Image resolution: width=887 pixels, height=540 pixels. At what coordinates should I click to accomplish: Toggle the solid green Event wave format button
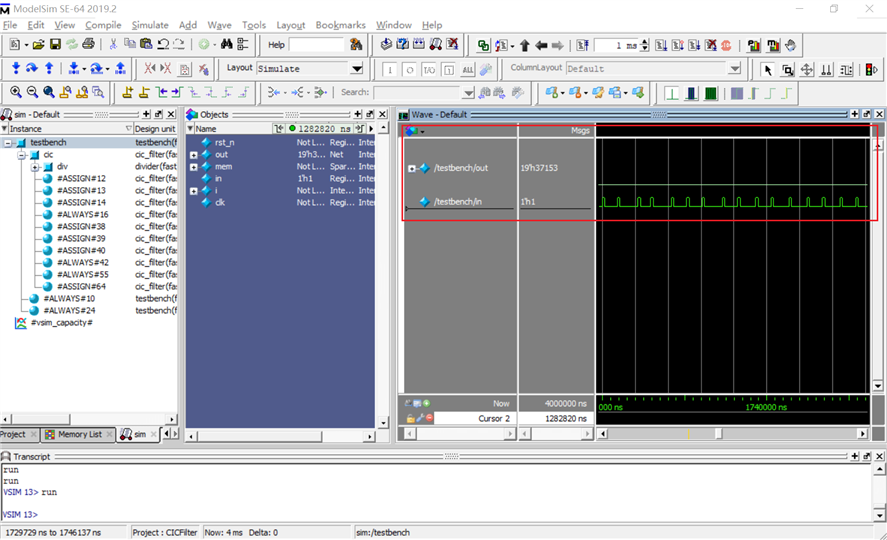coord(711,93)
